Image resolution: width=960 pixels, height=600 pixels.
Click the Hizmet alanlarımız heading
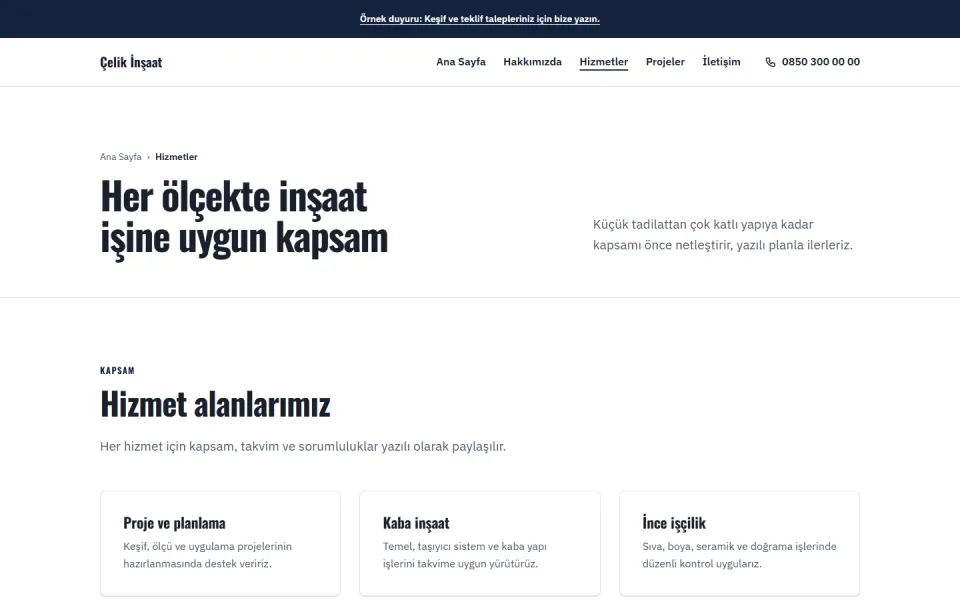[x=215, y=404]
